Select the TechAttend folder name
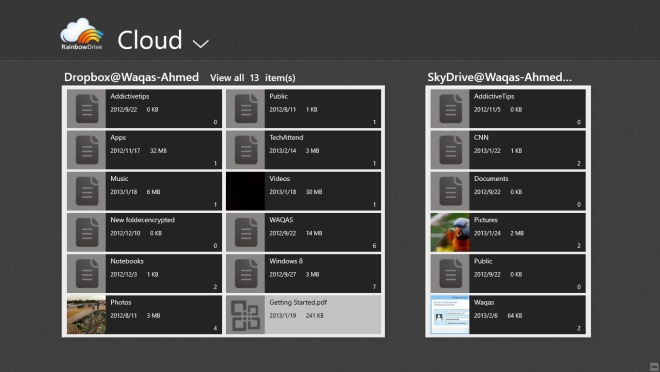The width and height of the screenshot is (660, 372). click(286, 138)
